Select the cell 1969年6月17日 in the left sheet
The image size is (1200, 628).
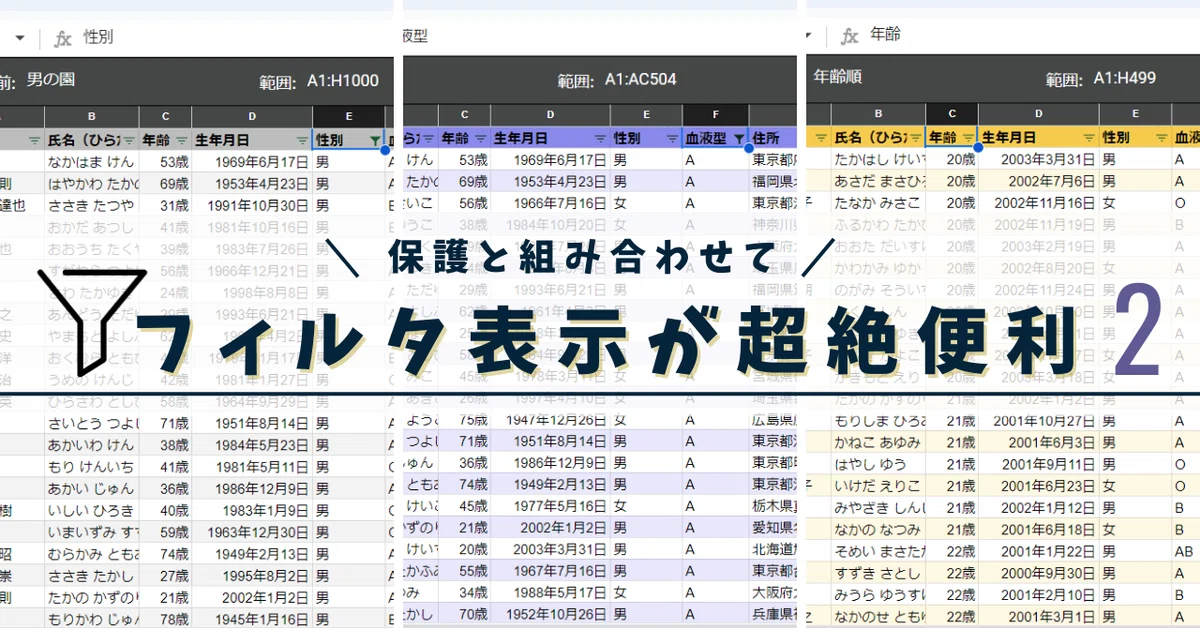[252, 161]
